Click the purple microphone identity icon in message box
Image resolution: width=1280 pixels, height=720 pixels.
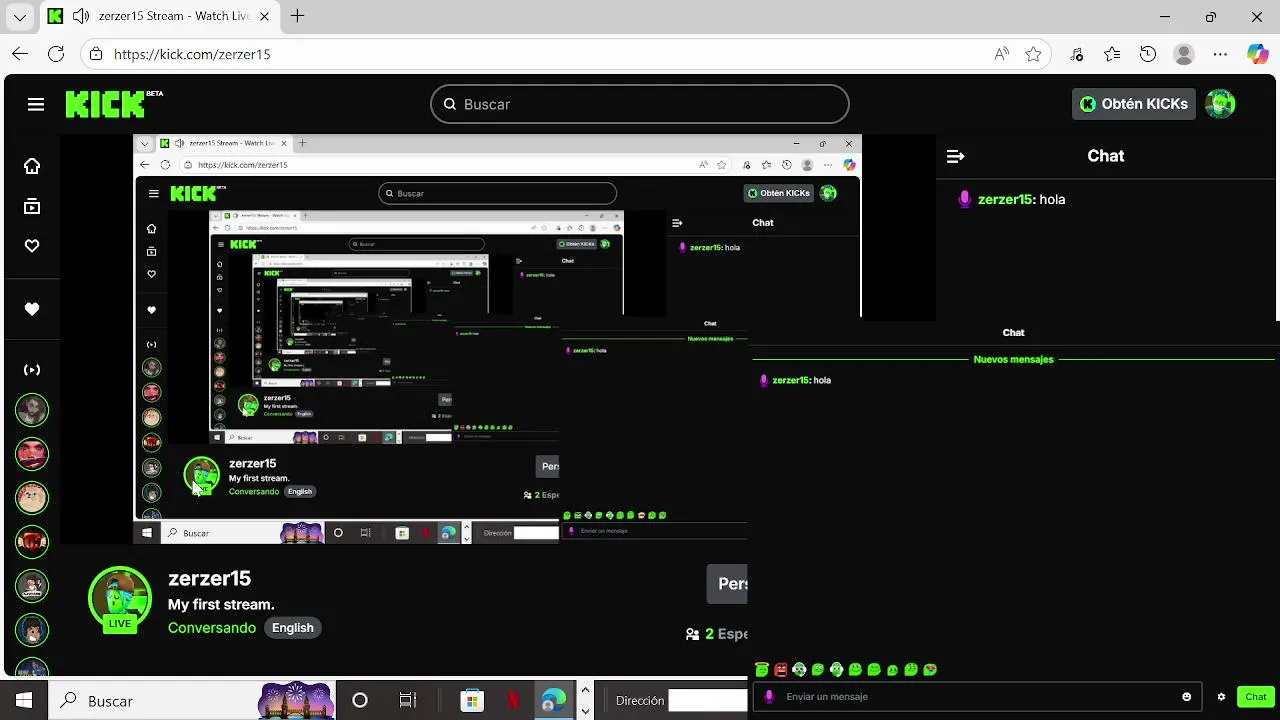click(x=769, y=697)
